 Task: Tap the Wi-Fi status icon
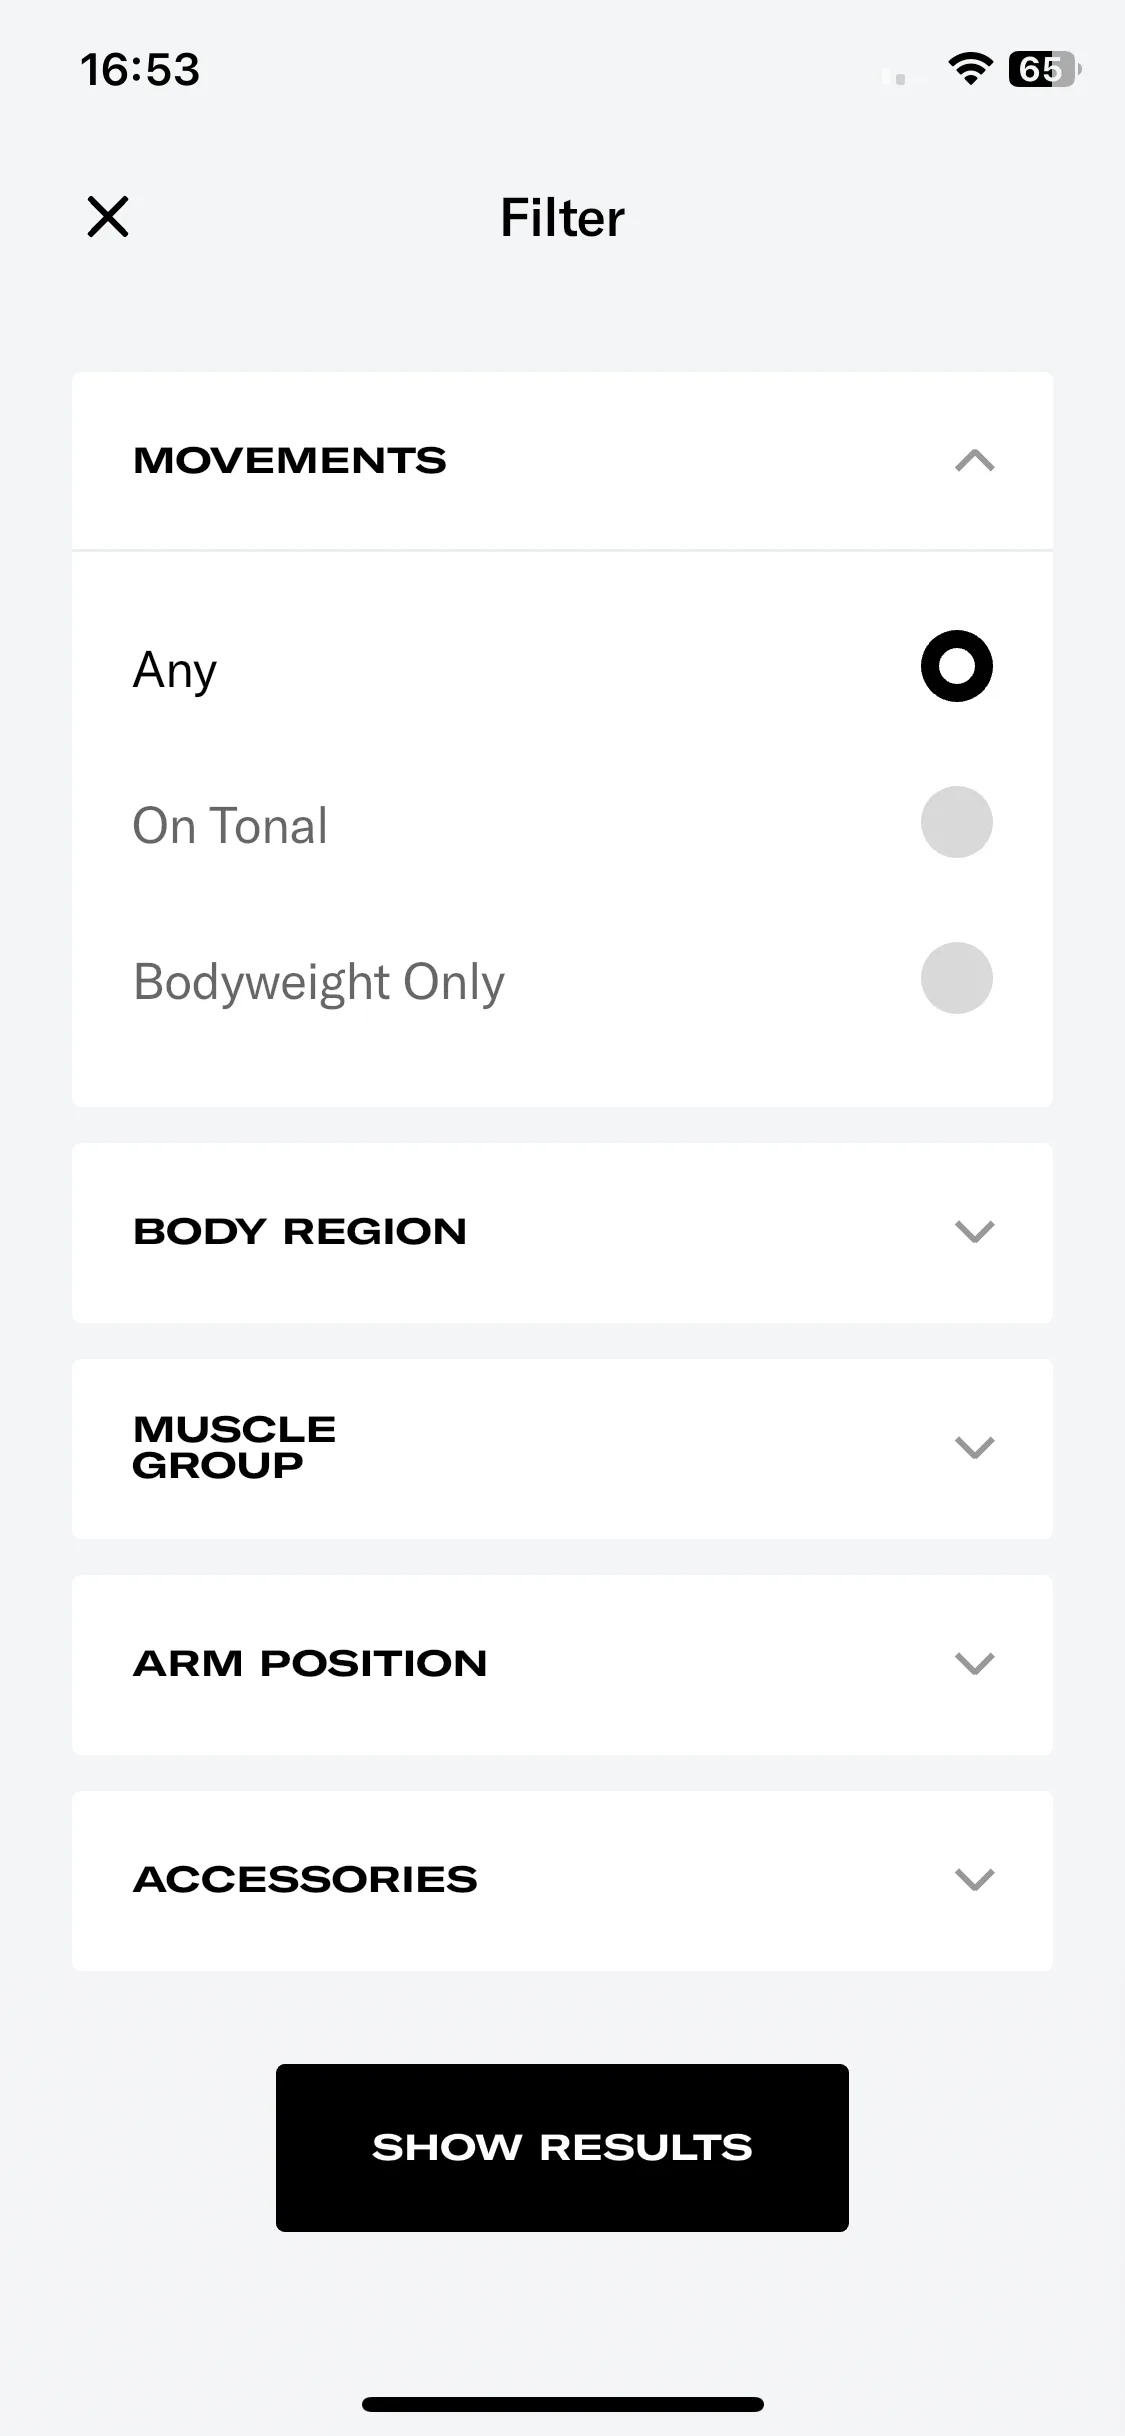click(x=969, y=69)
